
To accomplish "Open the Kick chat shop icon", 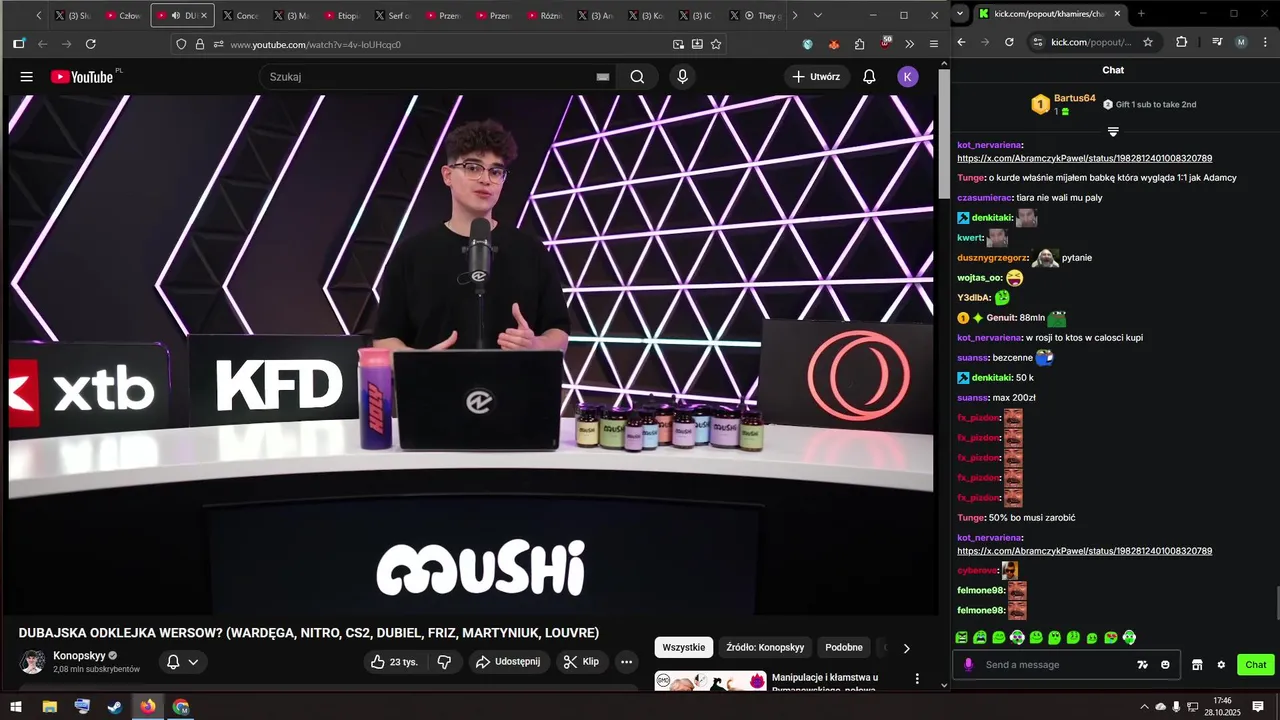I will 1196,665.
